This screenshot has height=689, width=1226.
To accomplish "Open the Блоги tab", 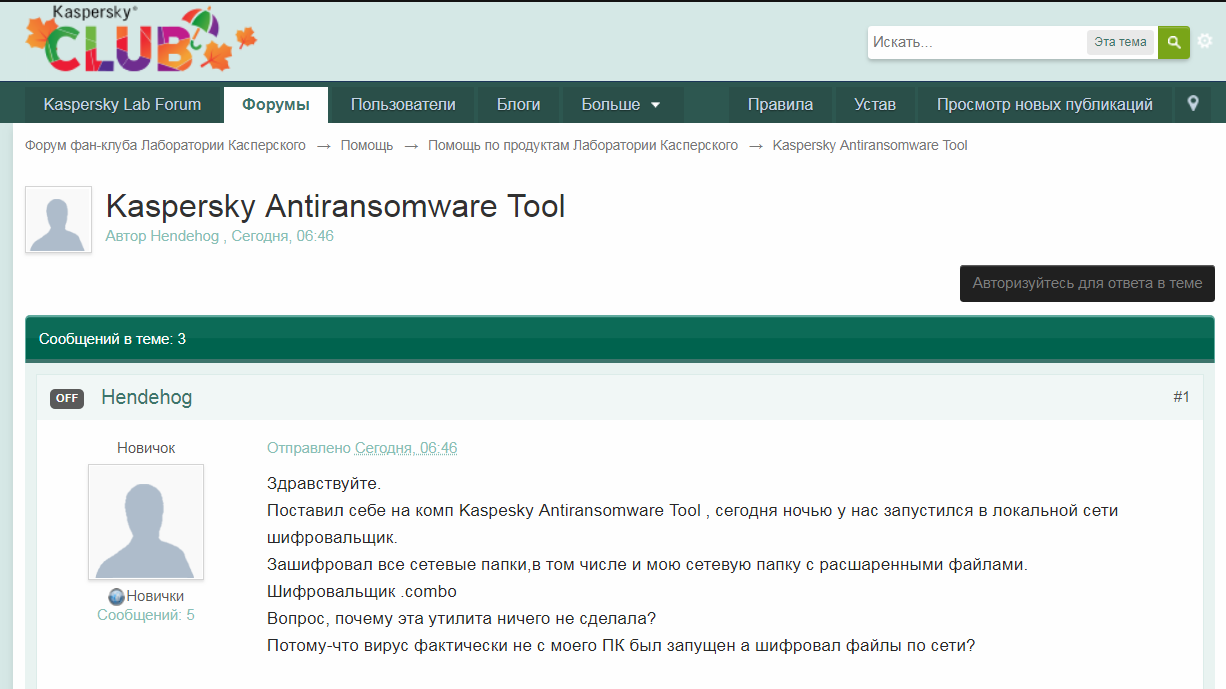I will pos(518,104).
